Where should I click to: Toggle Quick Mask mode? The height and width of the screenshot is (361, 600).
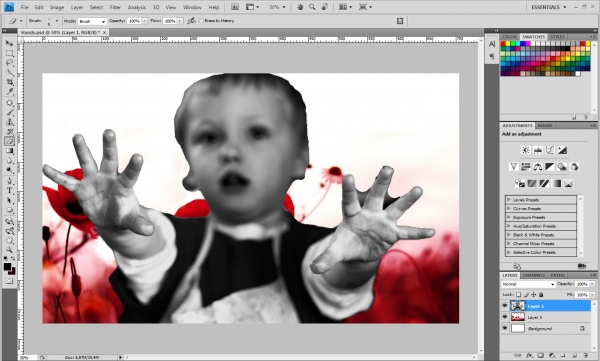(x=9, y=281)
